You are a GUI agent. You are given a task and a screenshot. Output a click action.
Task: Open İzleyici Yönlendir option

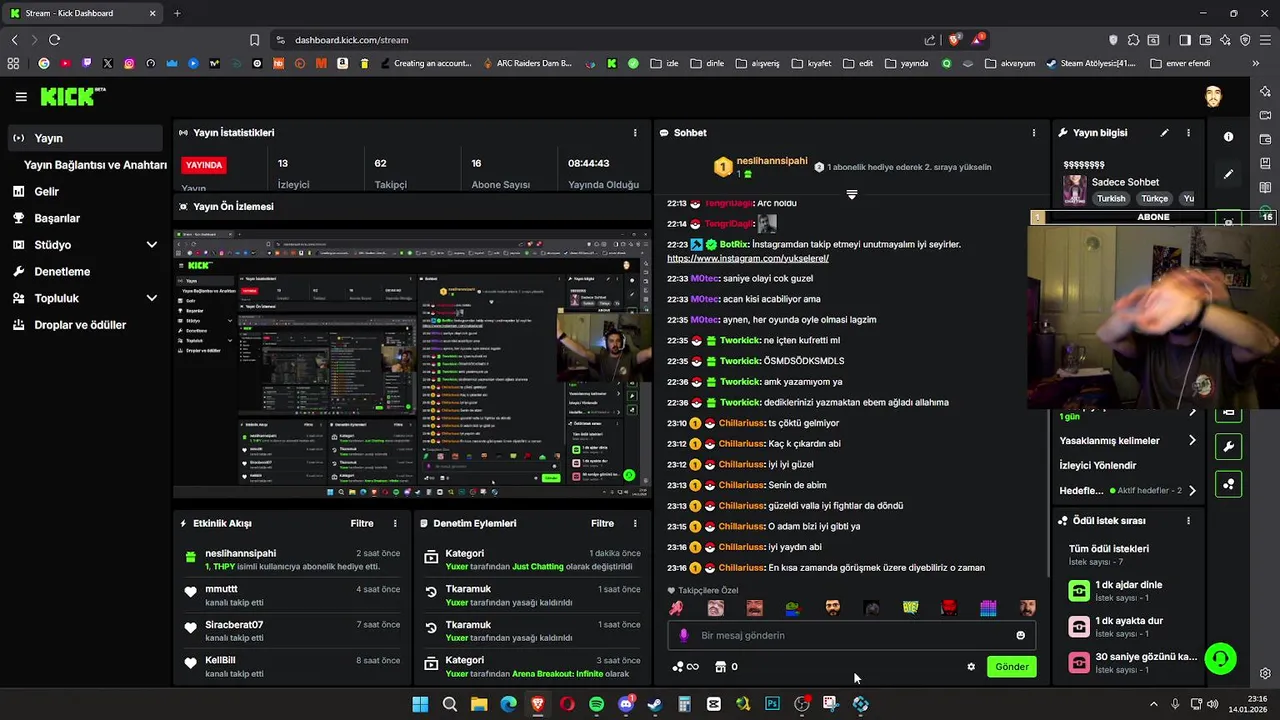1098,465
